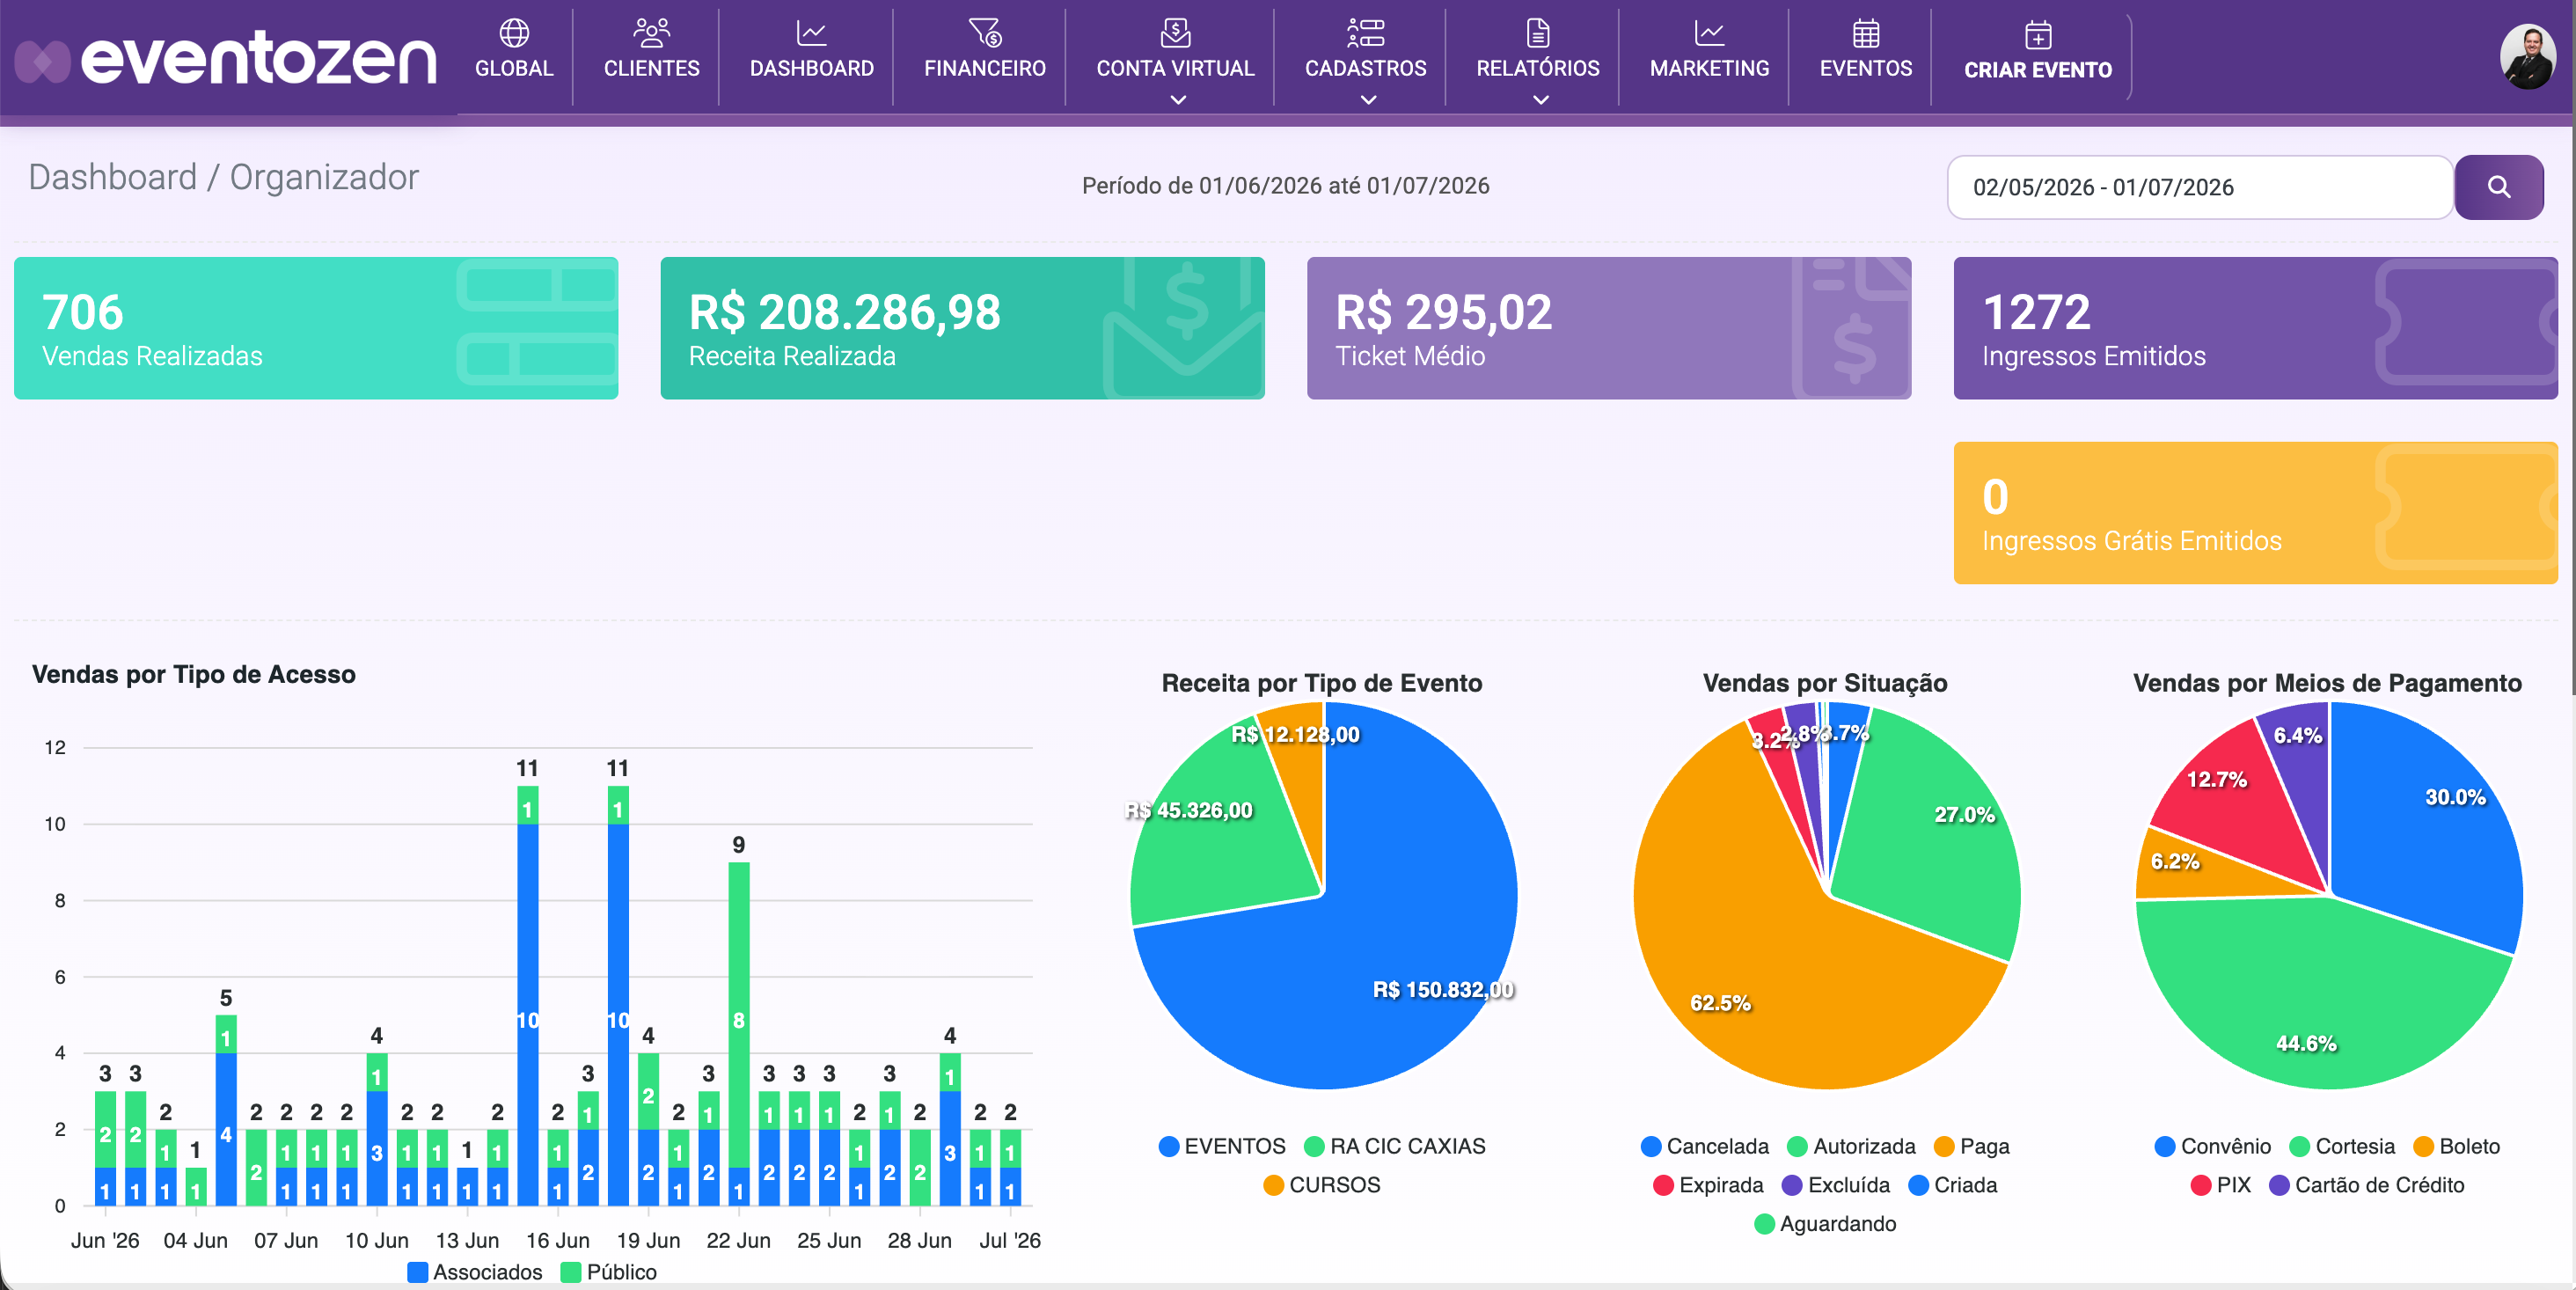The image size is (2576, 1290).
Task: Click the PIX legend color dot
Action: (x=2200, y=1185)
